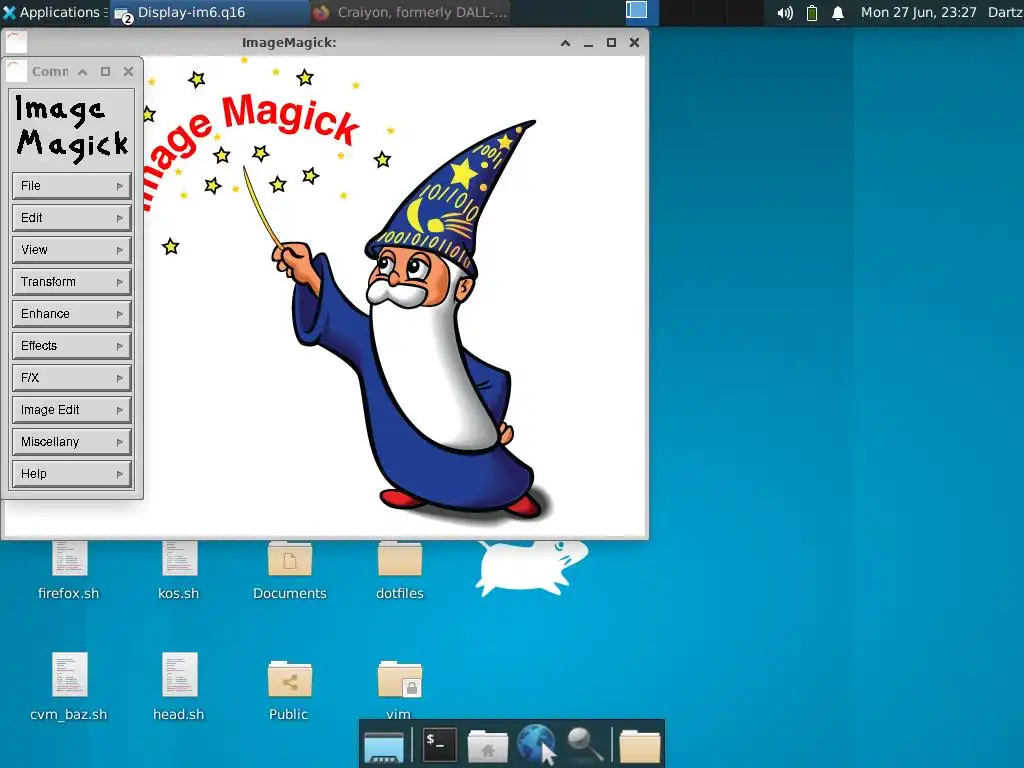Select the head.sh file icon
Image resolution: width=1024 pixels, height=768 pixels.
180,675
